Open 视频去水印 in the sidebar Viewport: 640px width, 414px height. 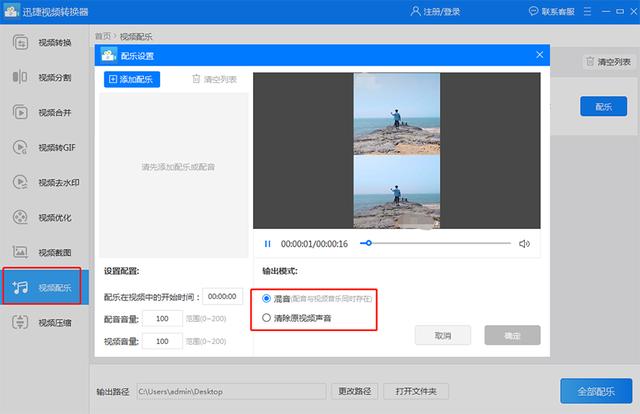point(44,183)
